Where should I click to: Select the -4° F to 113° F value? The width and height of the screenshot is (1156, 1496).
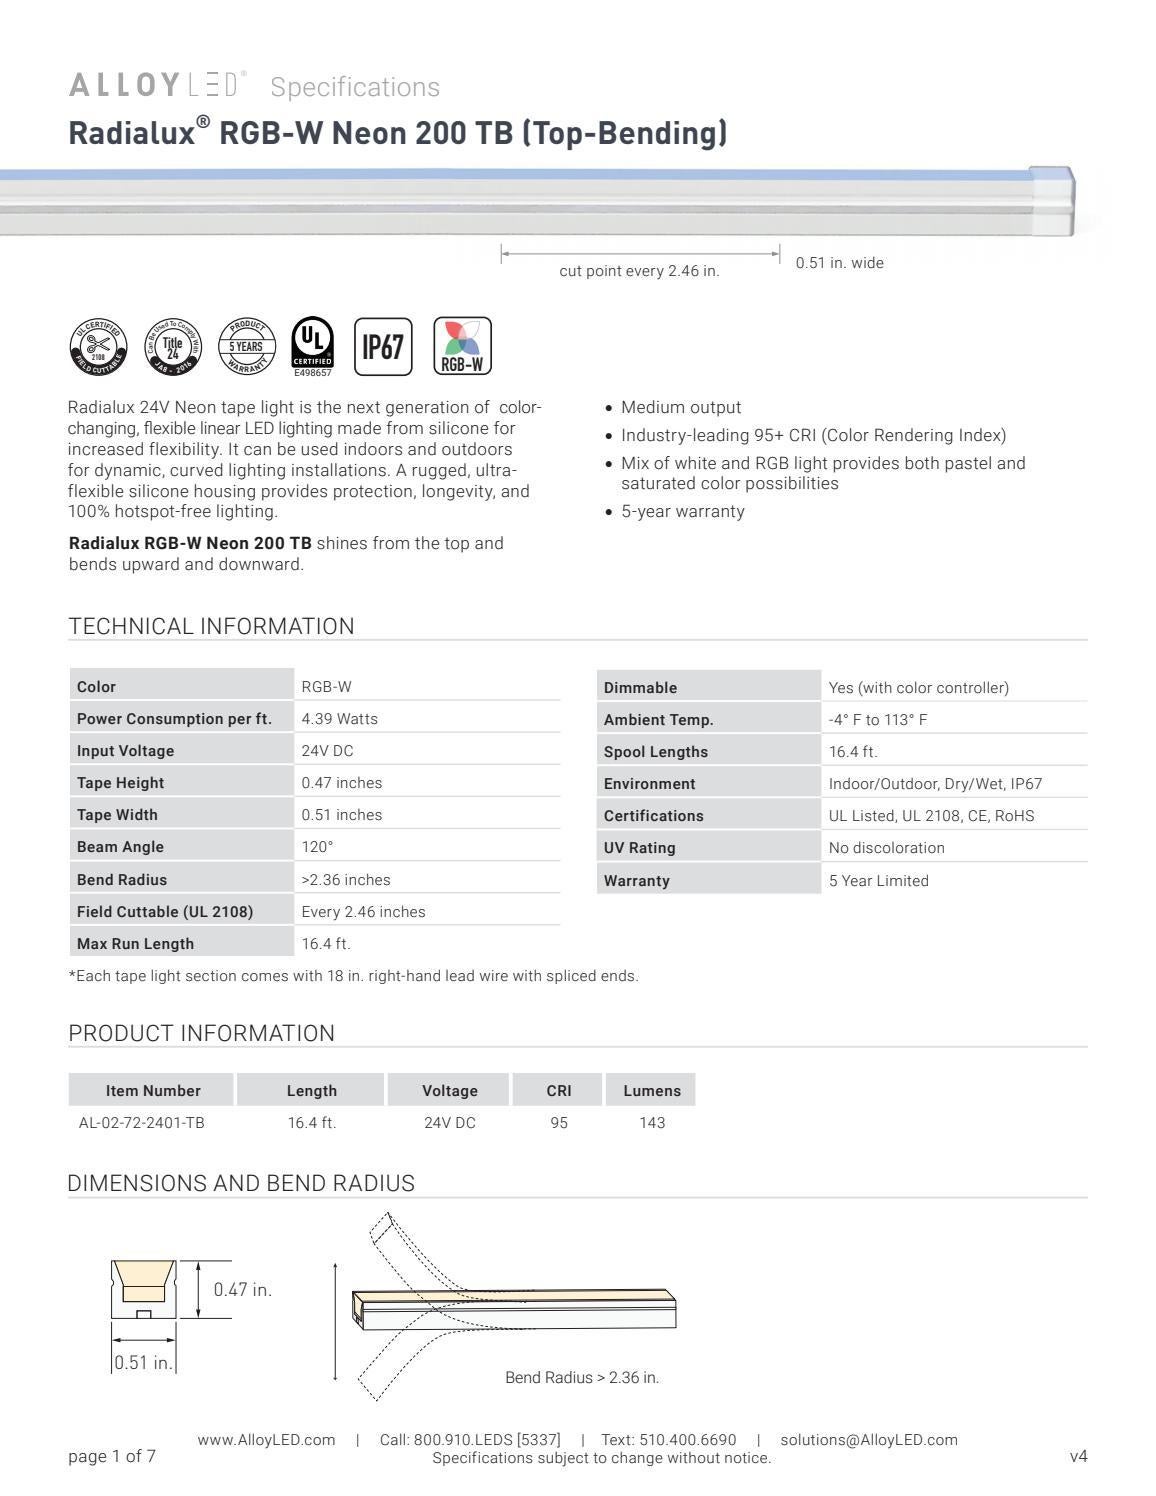coord(878,720)
